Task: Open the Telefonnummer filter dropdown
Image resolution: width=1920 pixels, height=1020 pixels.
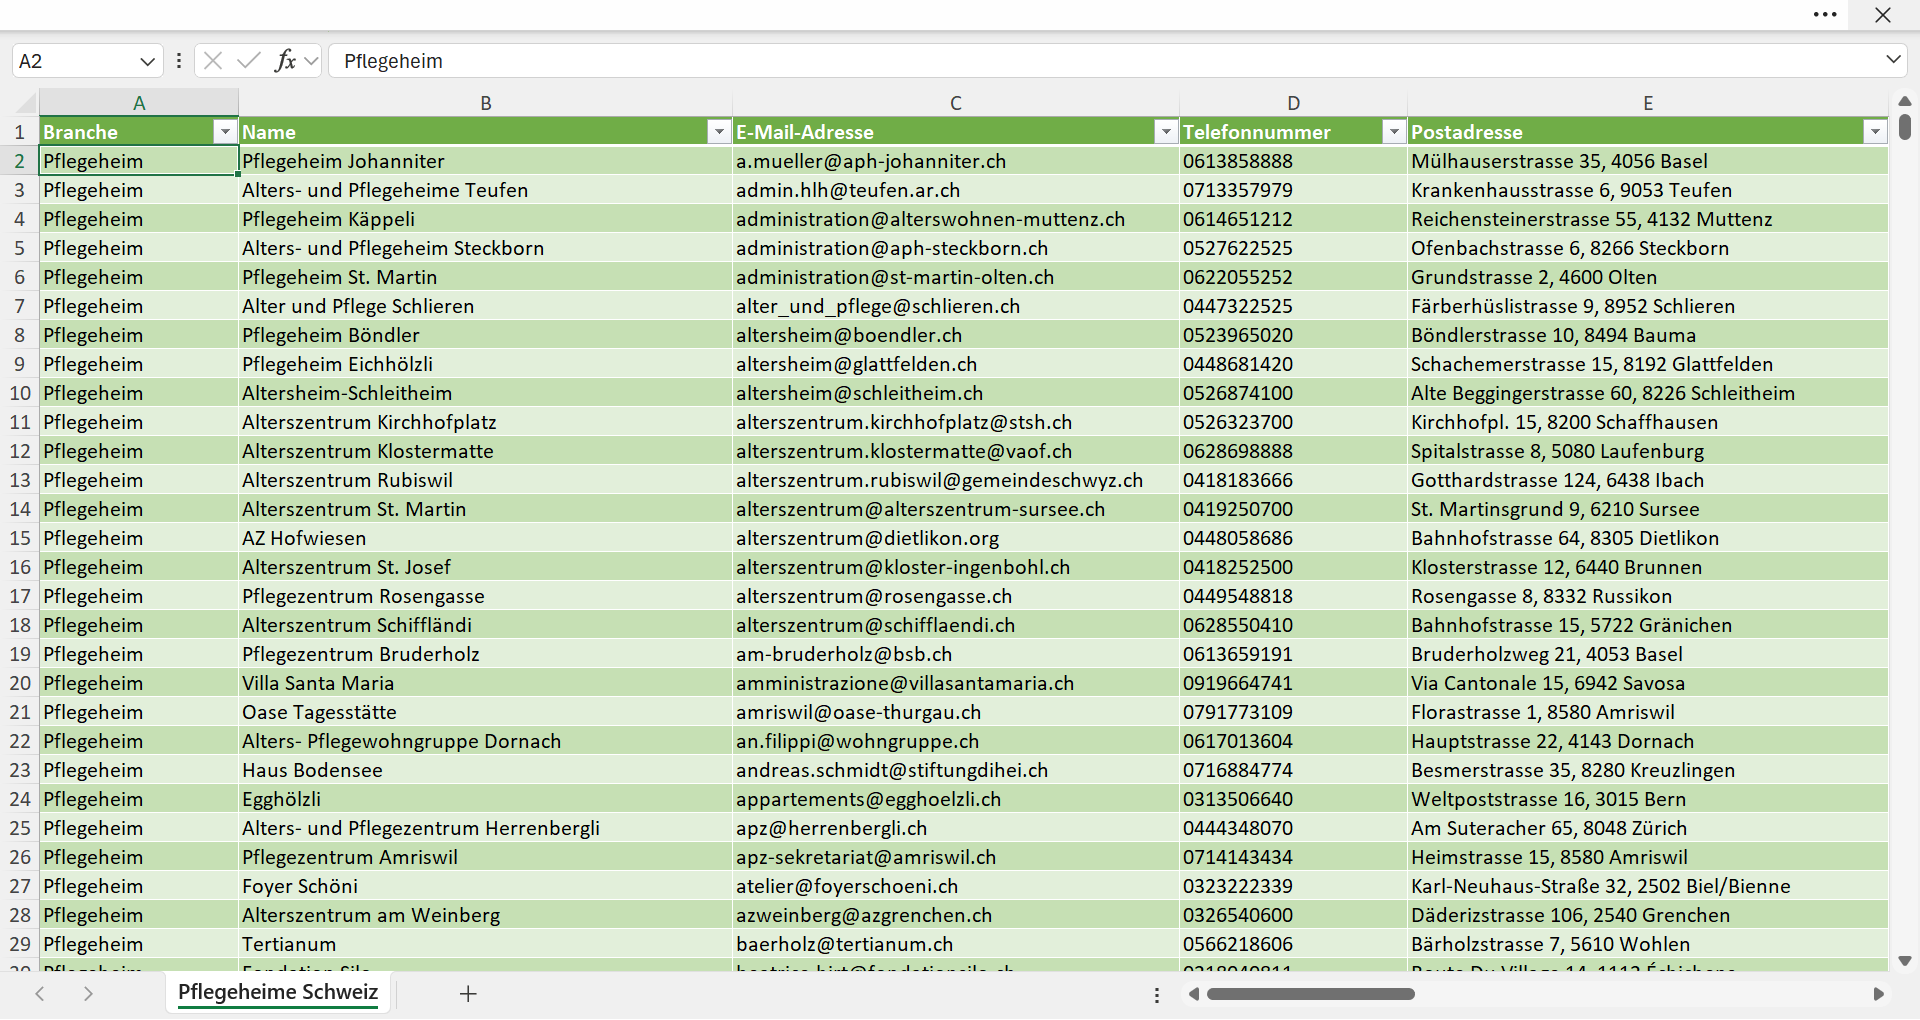Action: click(1394, 132)
